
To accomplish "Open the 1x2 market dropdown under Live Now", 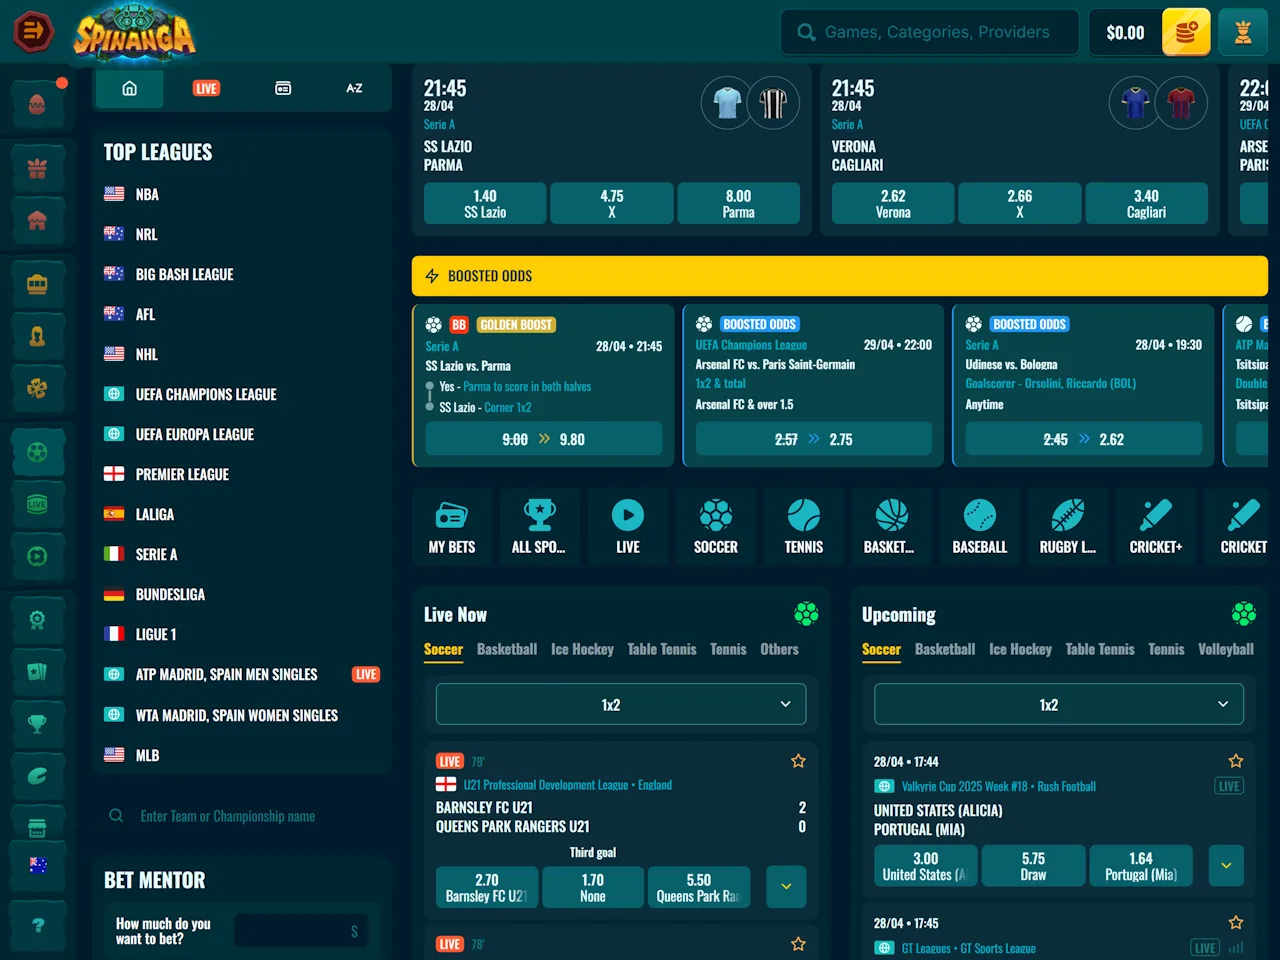I will pos(621,704).
